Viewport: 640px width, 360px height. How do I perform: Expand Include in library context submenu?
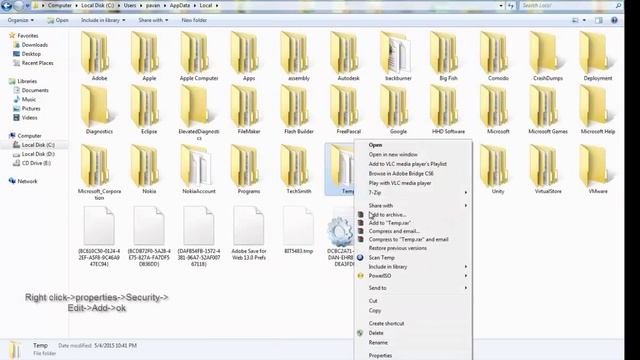413,267
